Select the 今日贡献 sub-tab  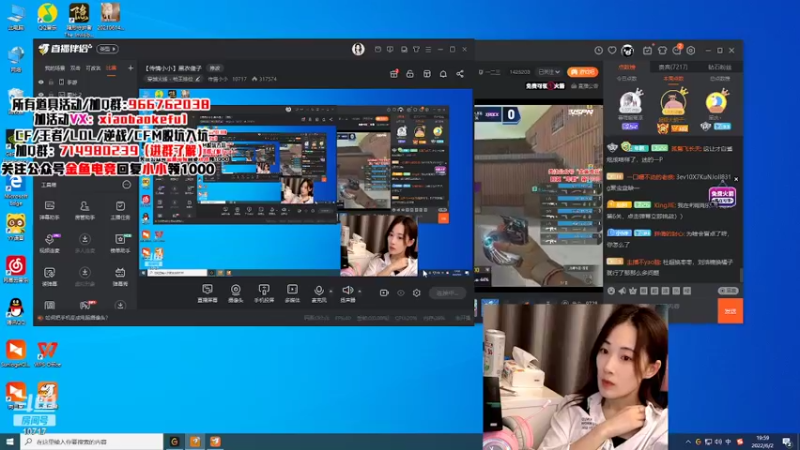pos(626,79)
